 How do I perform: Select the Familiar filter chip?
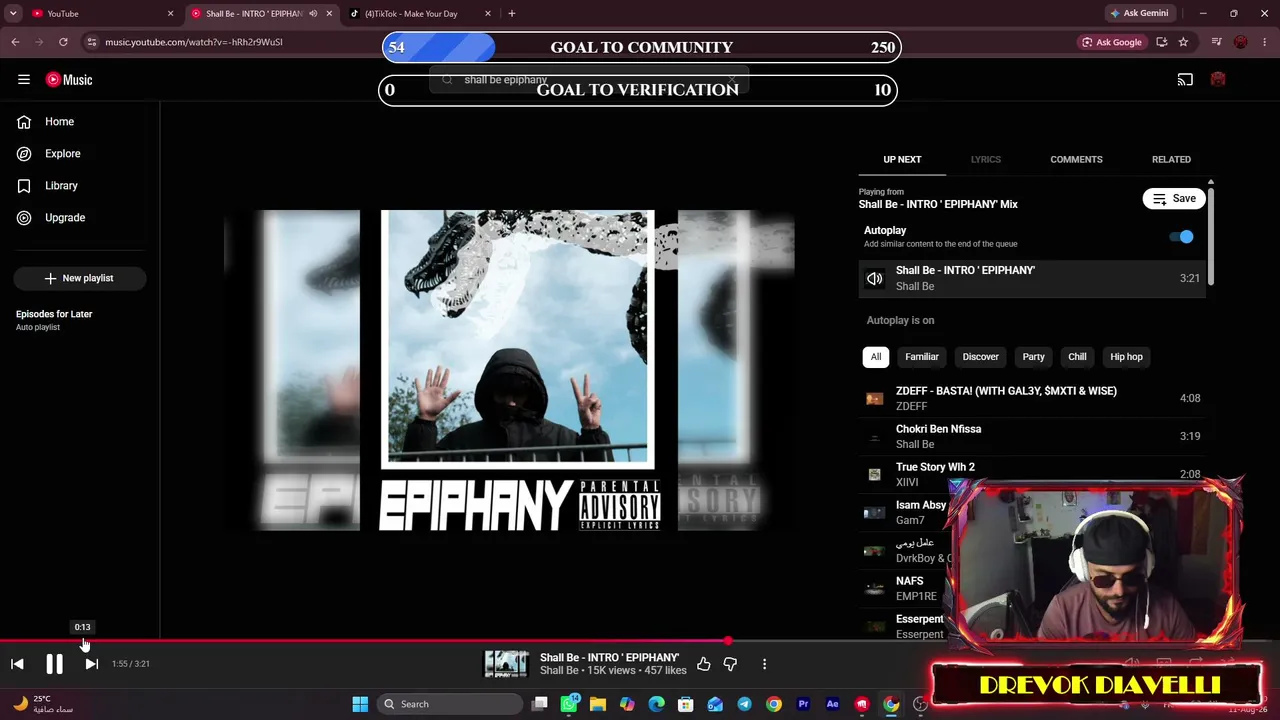pyautogui.click(x=922, y=357)
